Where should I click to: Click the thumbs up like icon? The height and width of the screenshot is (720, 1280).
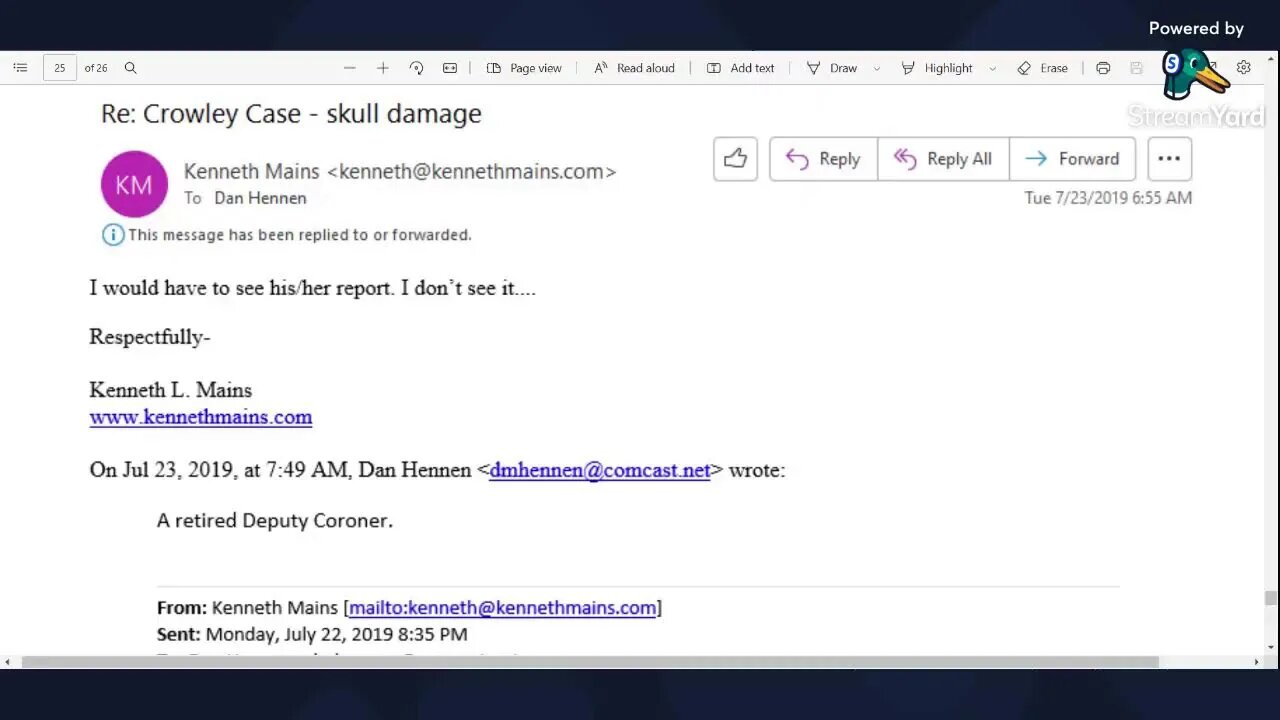[735, 159]
